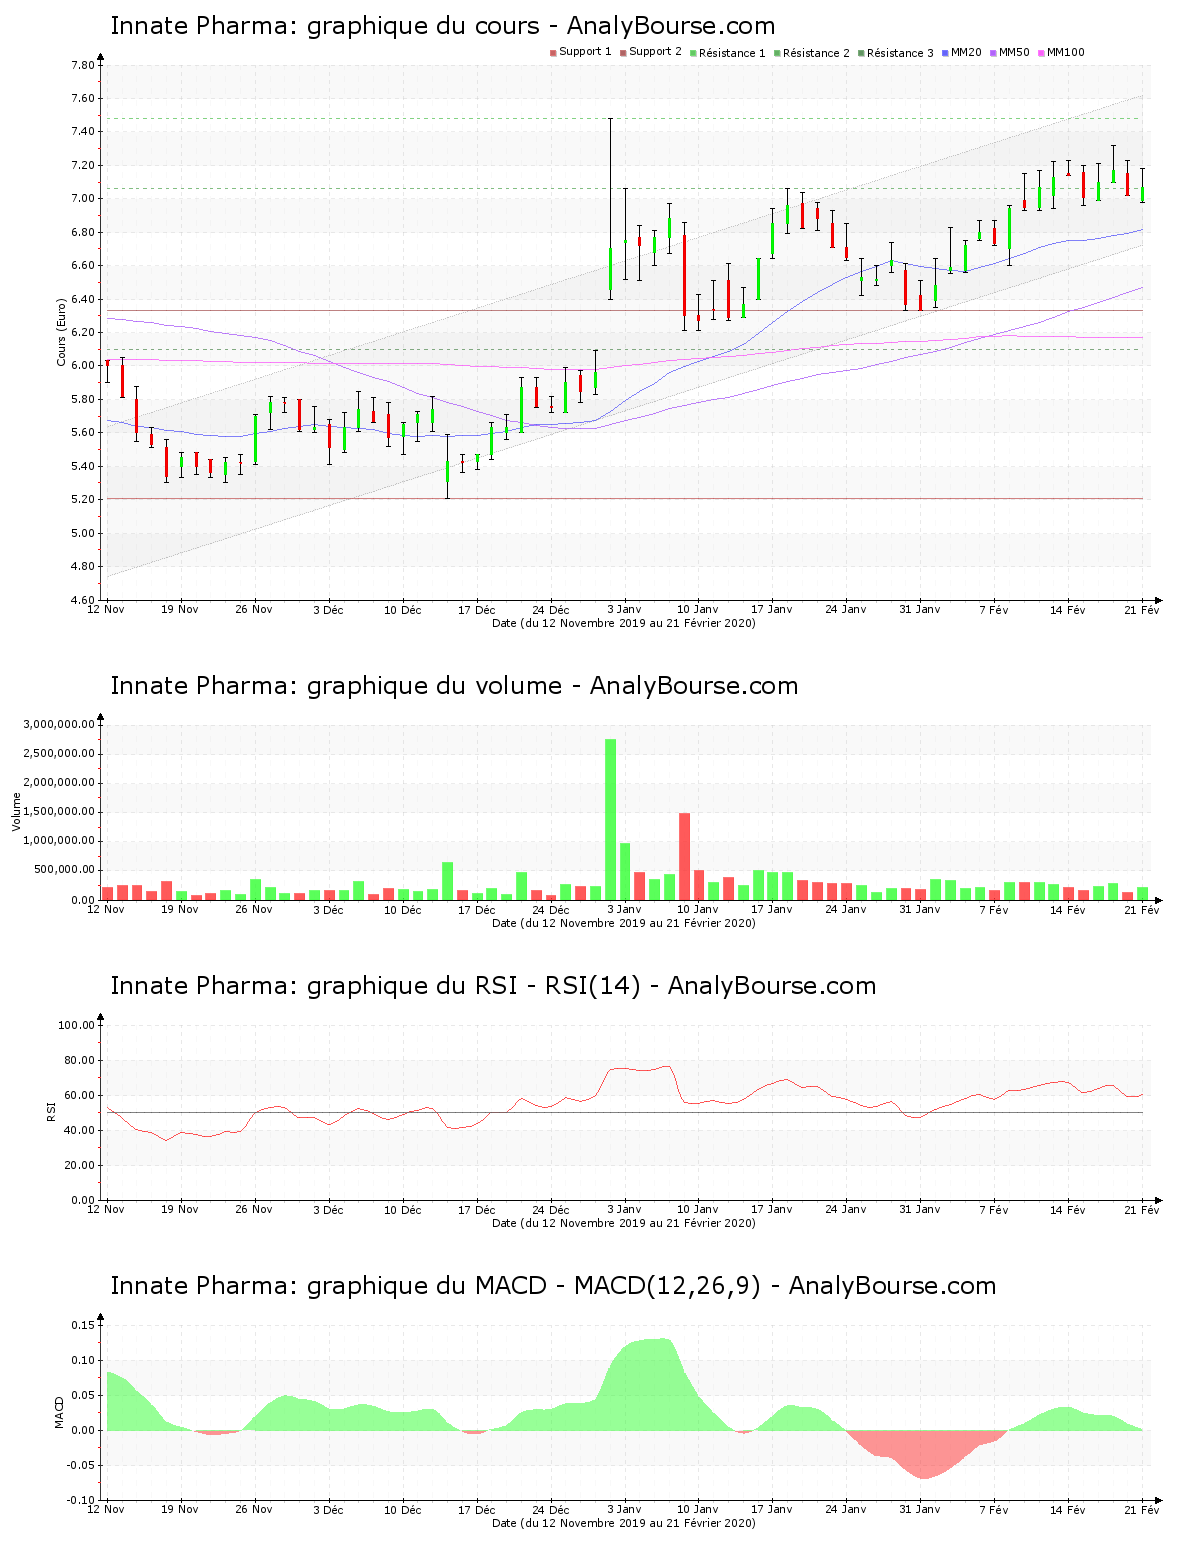This screenshot has width=1200, height=1550.
Task: Click '17 Janv' date on volume chart axis
Action: [x=772, y=910]
